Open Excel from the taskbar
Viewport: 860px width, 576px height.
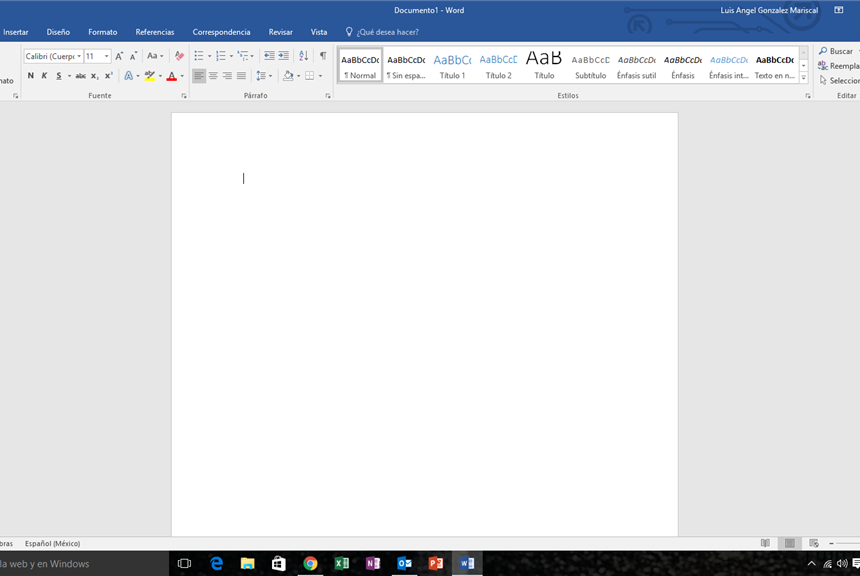point(342,563)
